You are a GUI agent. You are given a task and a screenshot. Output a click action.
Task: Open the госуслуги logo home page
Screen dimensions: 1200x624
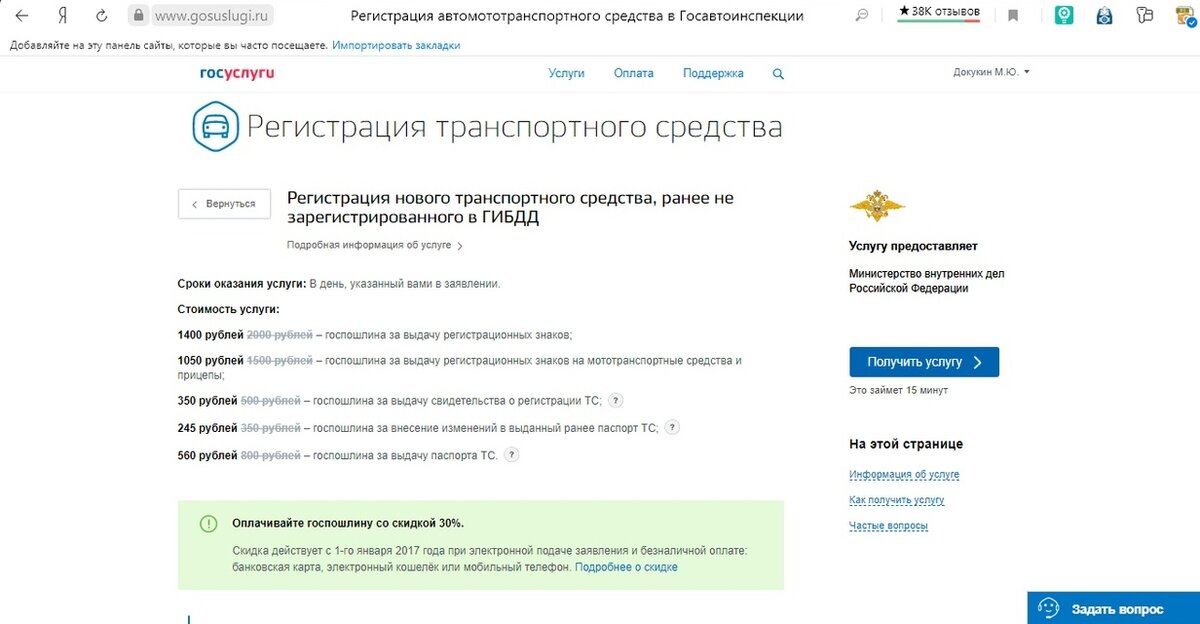point(237,73)
